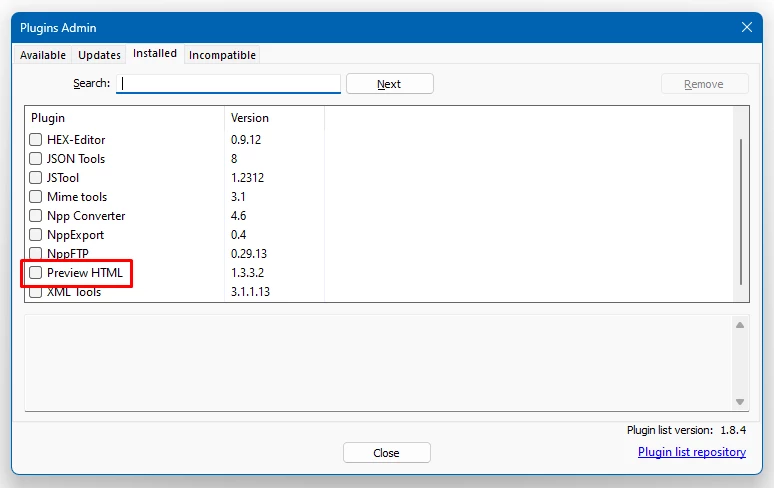This screenshot has width=774, height=488.
Task: Tick the JSTool checkbox
Action: [x=36, y=178]
